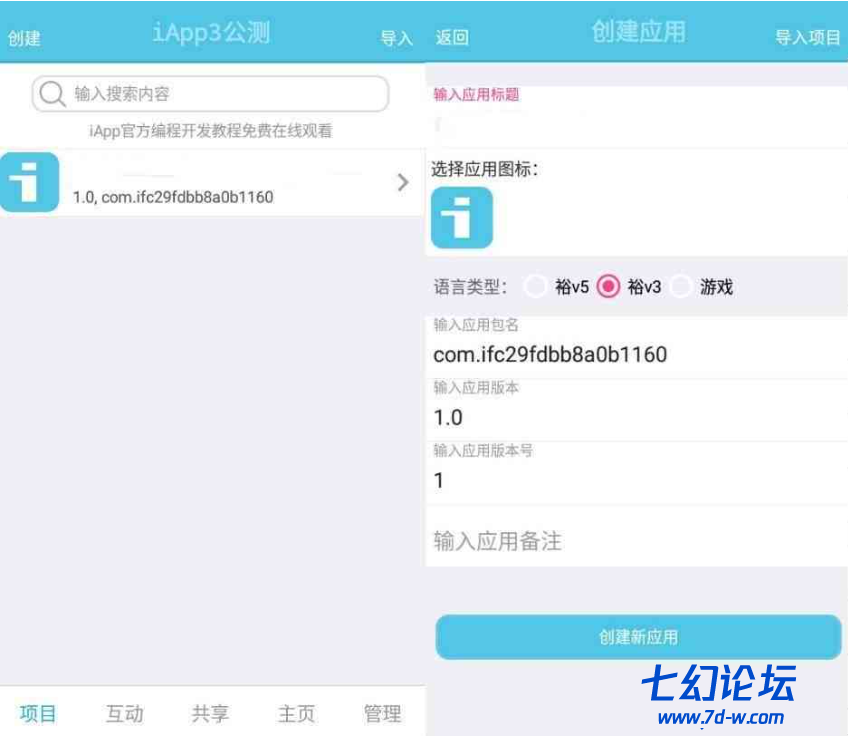Click the search magnifier icon
Image resolution: width=848 pixels, height=738 pixels.
tap(52, 94)
